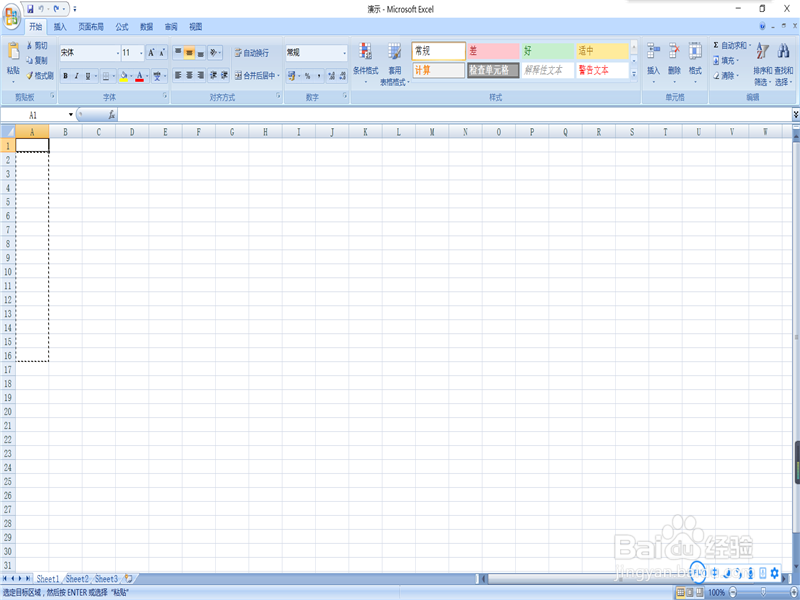Screen dimensions: 800x600
Task: Switch to Page Layout 页面布局 tab
Action: point(91,27)
